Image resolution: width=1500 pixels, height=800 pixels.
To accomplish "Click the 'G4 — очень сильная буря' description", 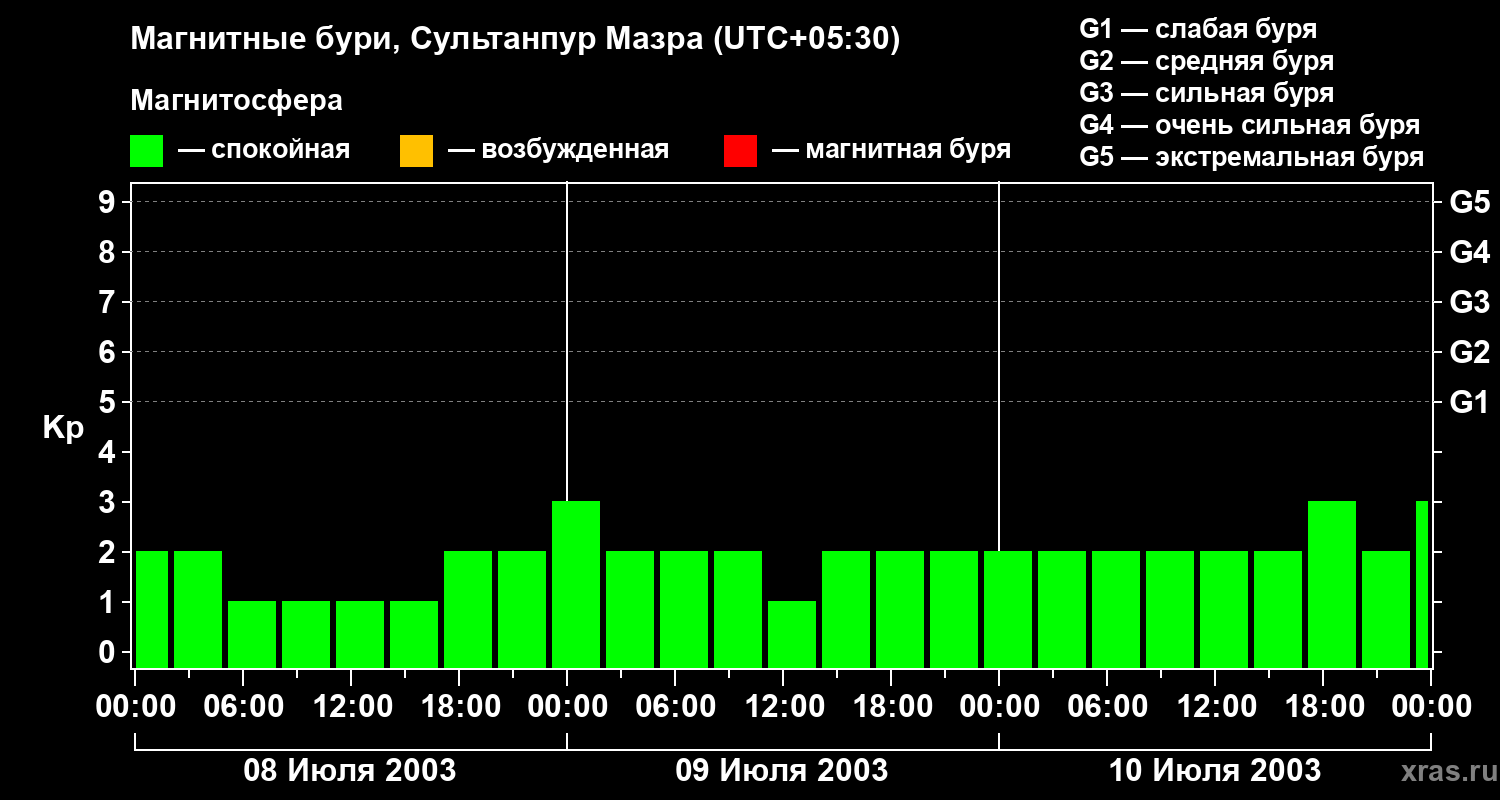I will point(1250,125).
